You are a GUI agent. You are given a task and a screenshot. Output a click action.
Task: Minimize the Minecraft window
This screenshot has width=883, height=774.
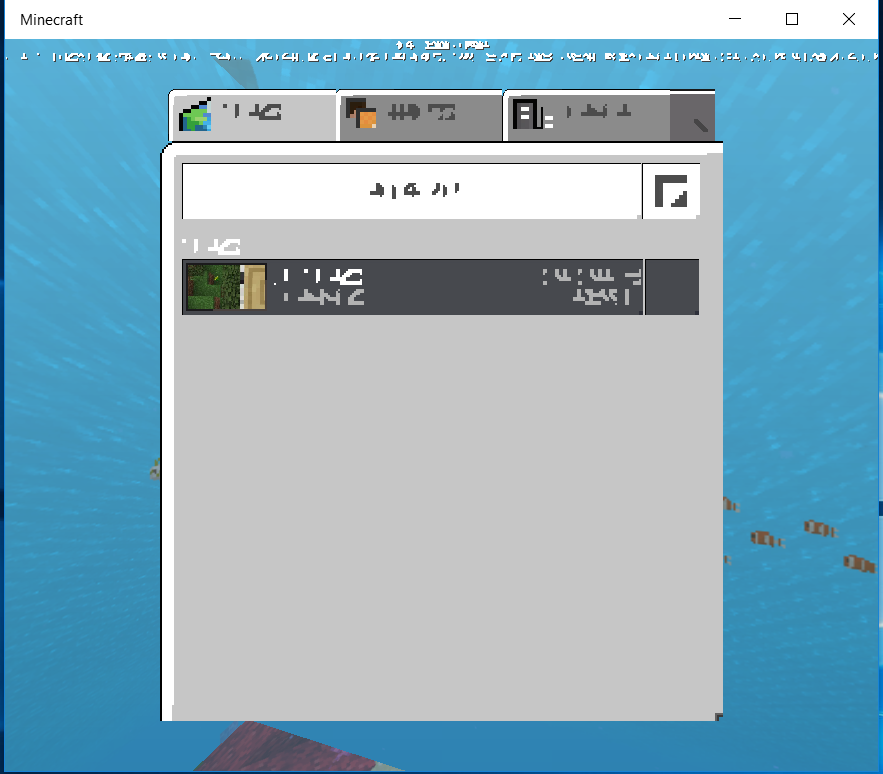tap(735, 19)
